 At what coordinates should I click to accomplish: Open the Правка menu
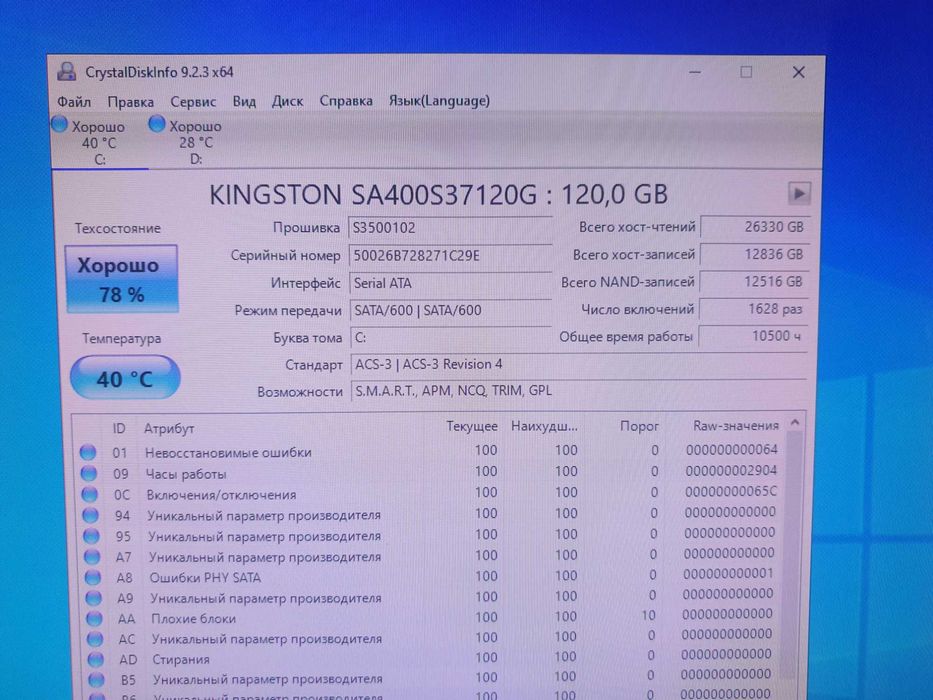130,102
